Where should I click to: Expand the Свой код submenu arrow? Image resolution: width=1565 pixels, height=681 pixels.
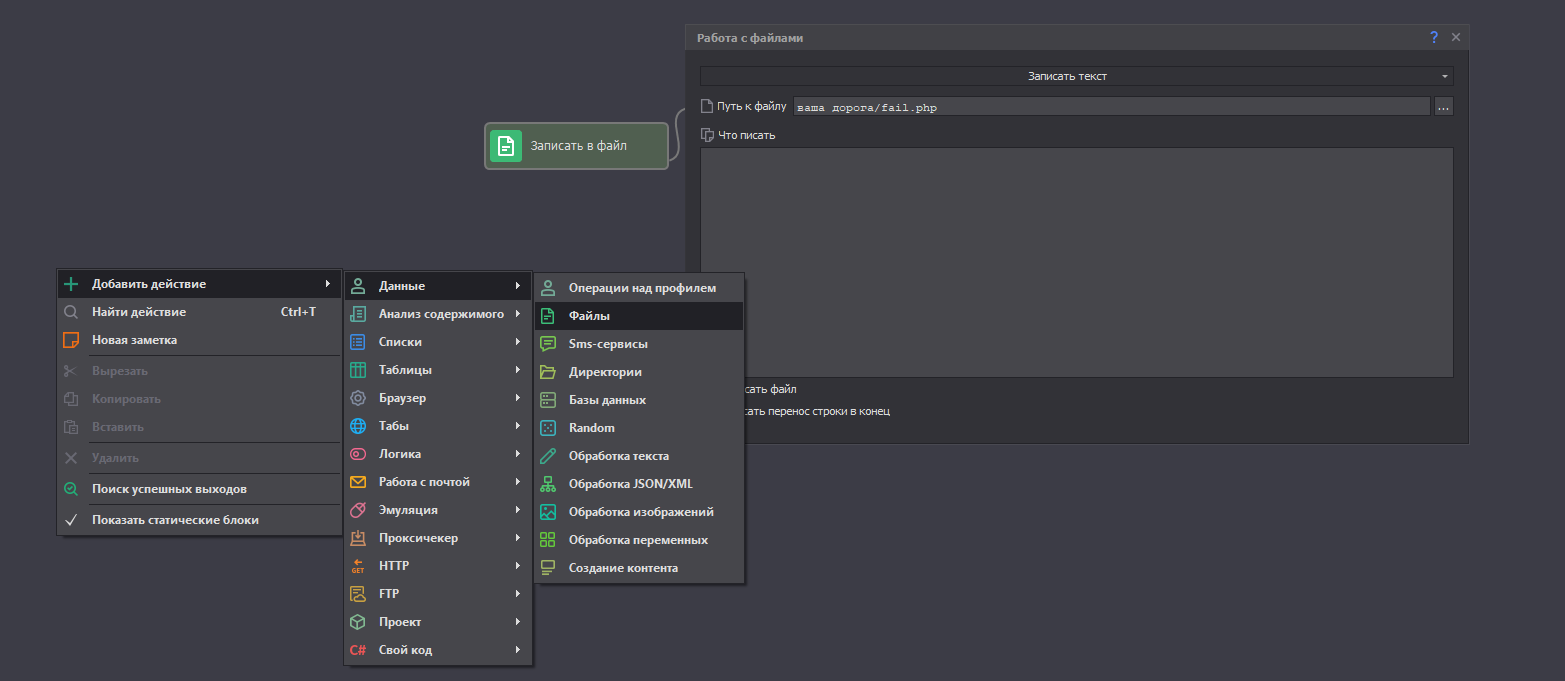(517, 650)
